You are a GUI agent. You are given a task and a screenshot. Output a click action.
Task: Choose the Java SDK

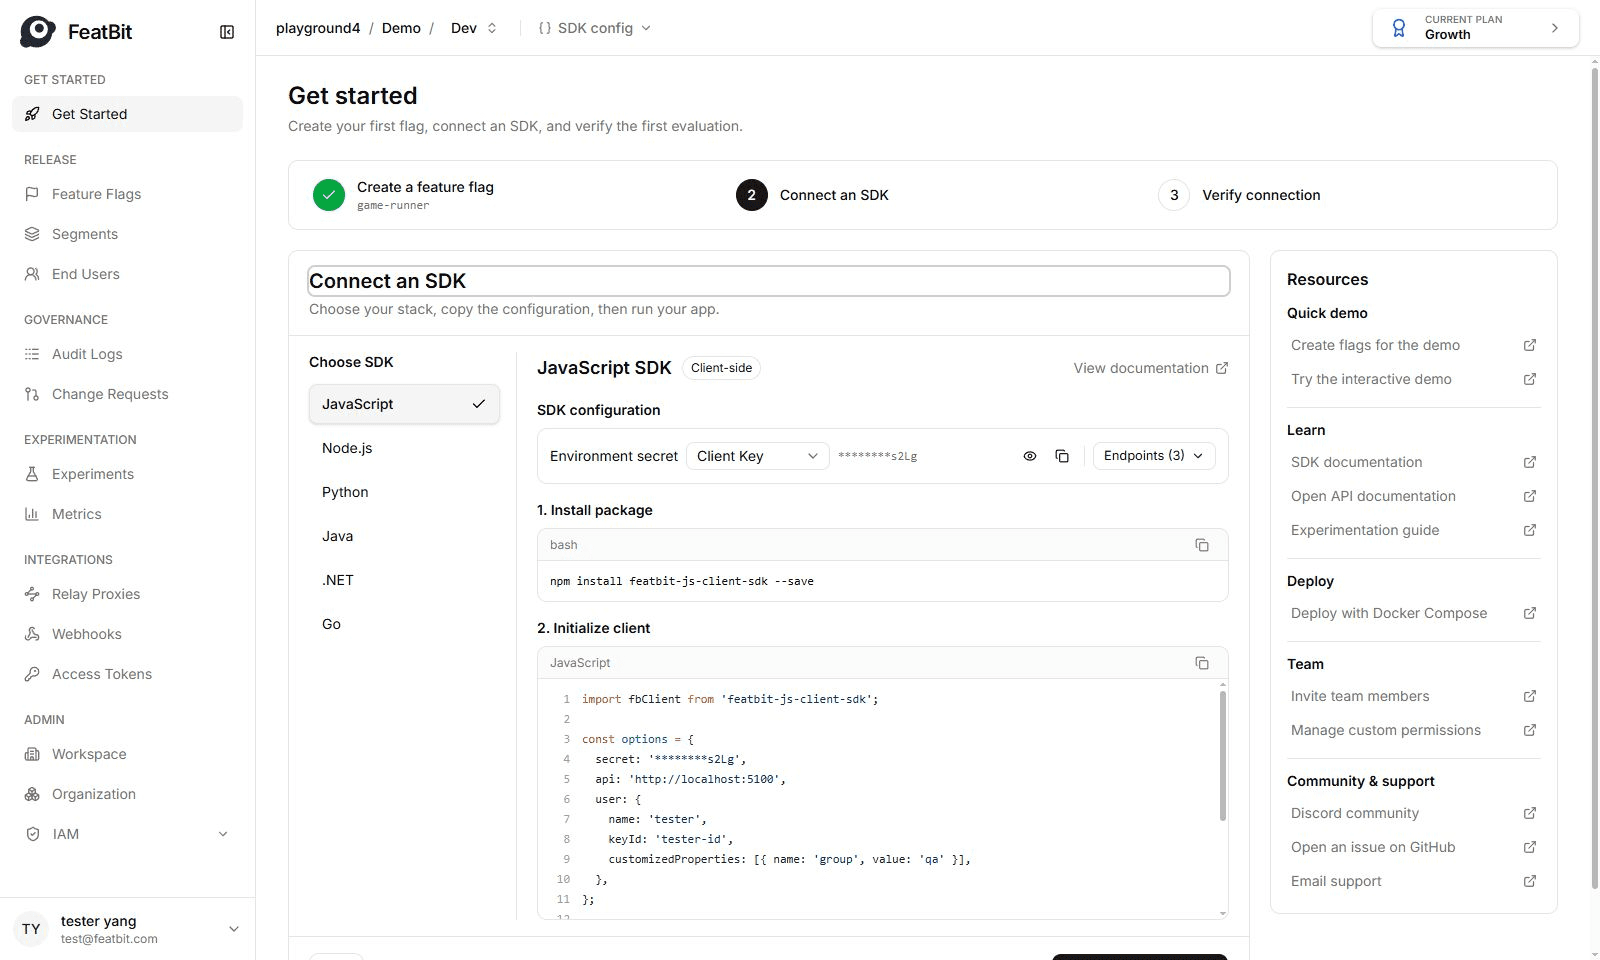(404, 536)
